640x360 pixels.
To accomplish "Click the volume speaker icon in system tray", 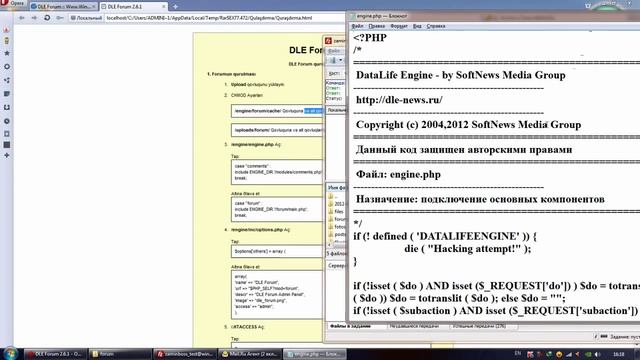I will coord(598,354).
